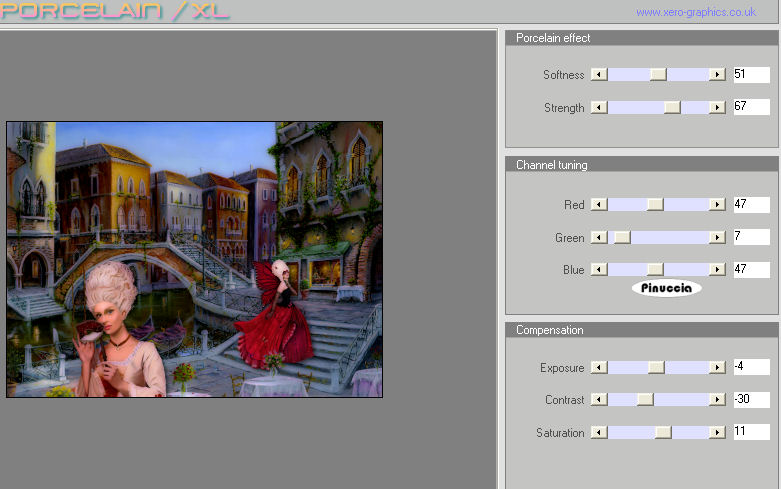Screen dimensions: 781x489
Task: Decrease Red channel with left arrow
Action: coord(599,204)
